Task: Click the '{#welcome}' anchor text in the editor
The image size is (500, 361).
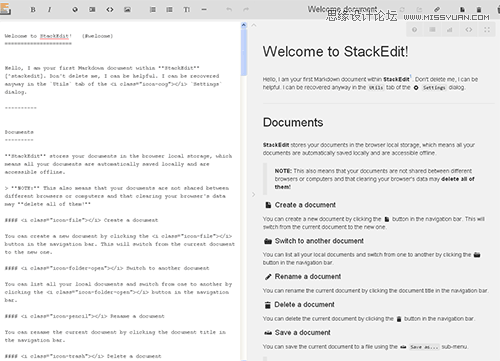Action: tap(98, 36)
